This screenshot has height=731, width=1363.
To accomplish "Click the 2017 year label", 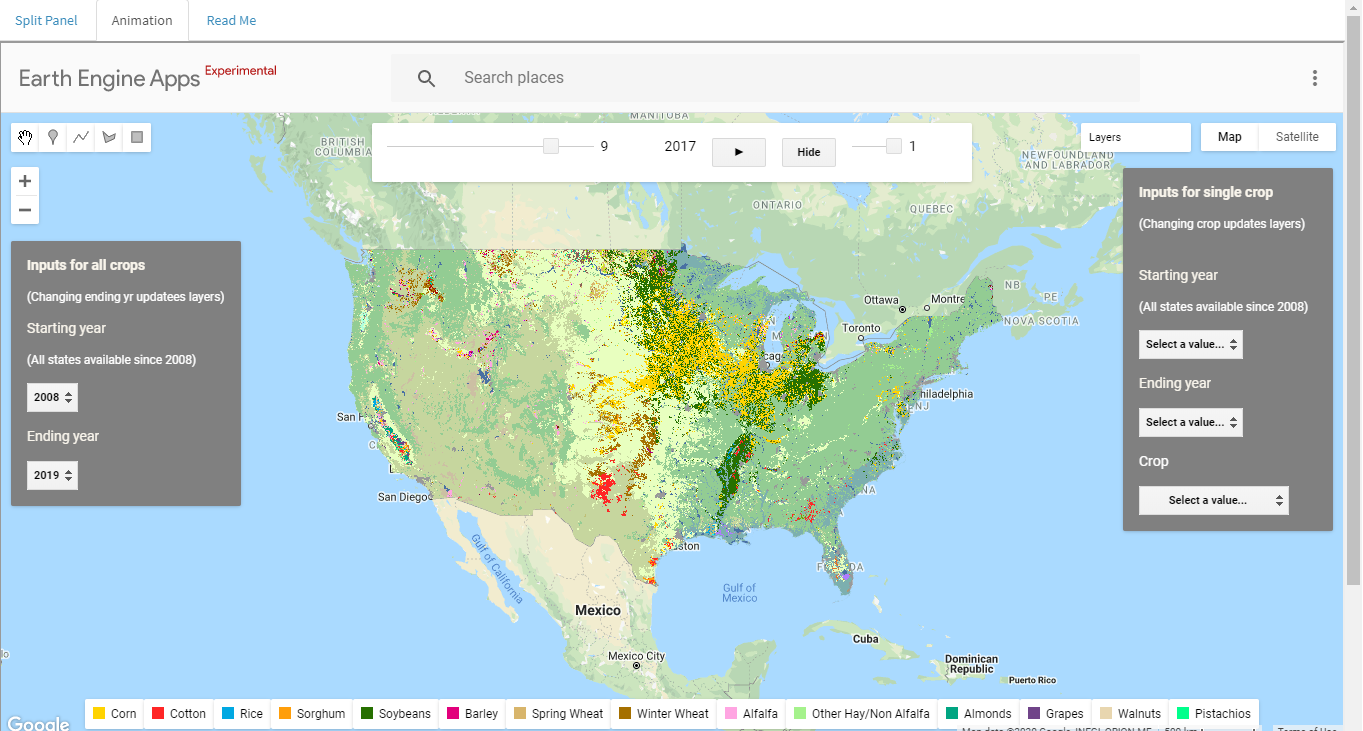I will [x=680, y=146].
